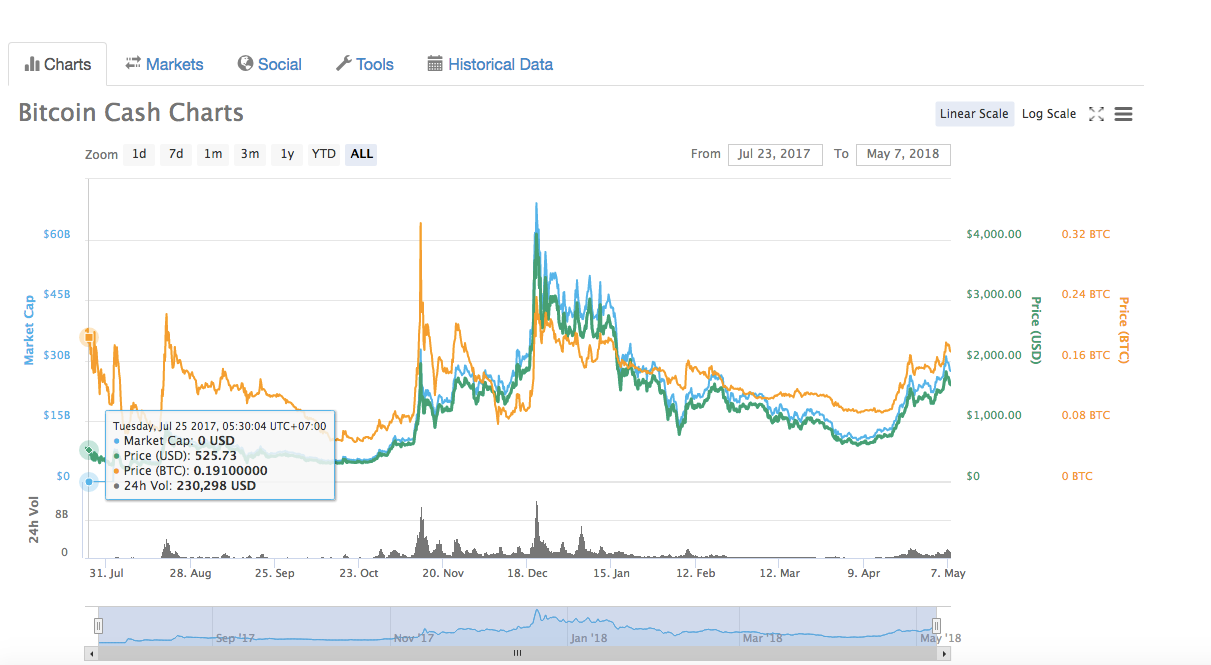Click the 0.32 BTC axis label
The width and height of the screenshot is (1211, 665).
click(x=1086, y=234)
